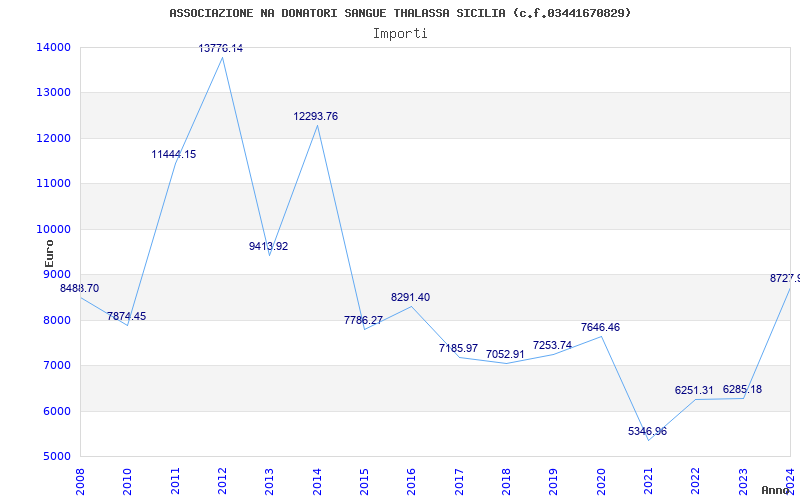Click the 2018 x-axis year label
Image resolution: width=800 pixels, height=500 pixels.
(506, 481)
